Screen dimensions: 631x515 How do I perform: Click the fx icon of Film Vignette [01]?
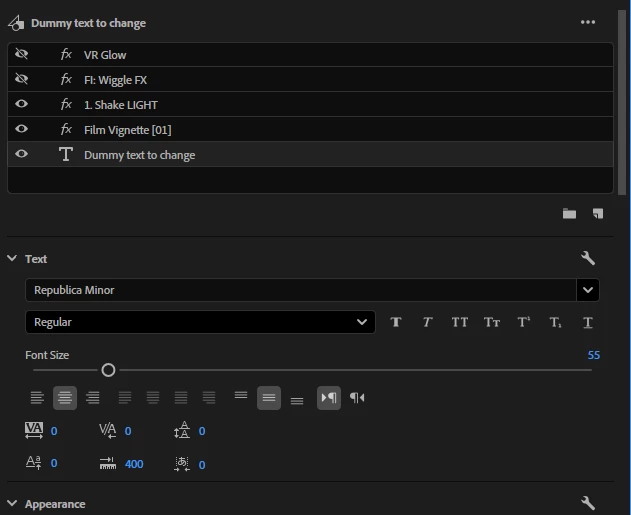[66, 129]
